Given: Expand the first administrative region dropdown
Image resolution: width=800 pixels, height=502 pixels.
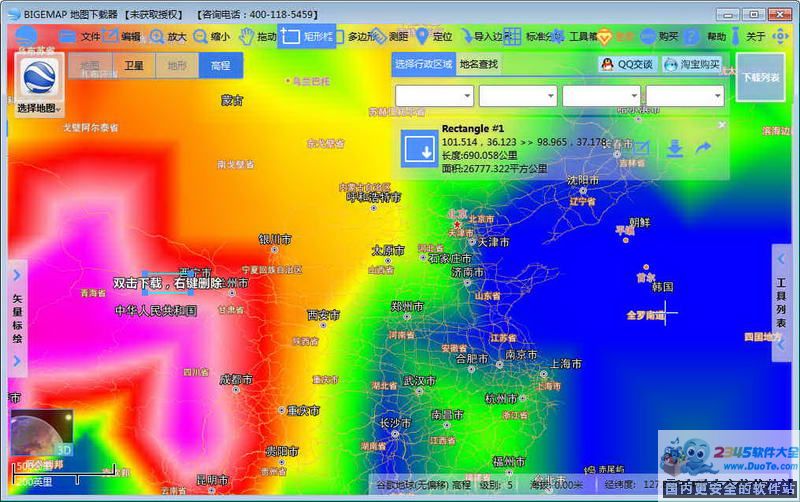Looking at the screenshot, I should (x=434, y=96).
